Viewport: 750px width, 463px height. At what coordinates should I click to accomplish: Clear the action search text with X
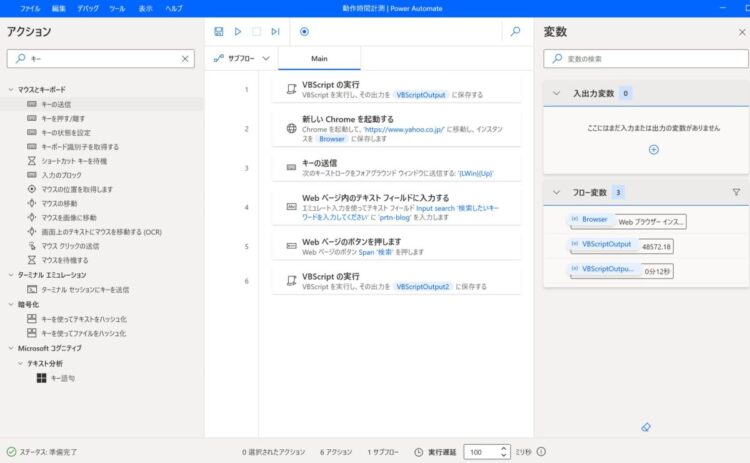click(185, 59)
